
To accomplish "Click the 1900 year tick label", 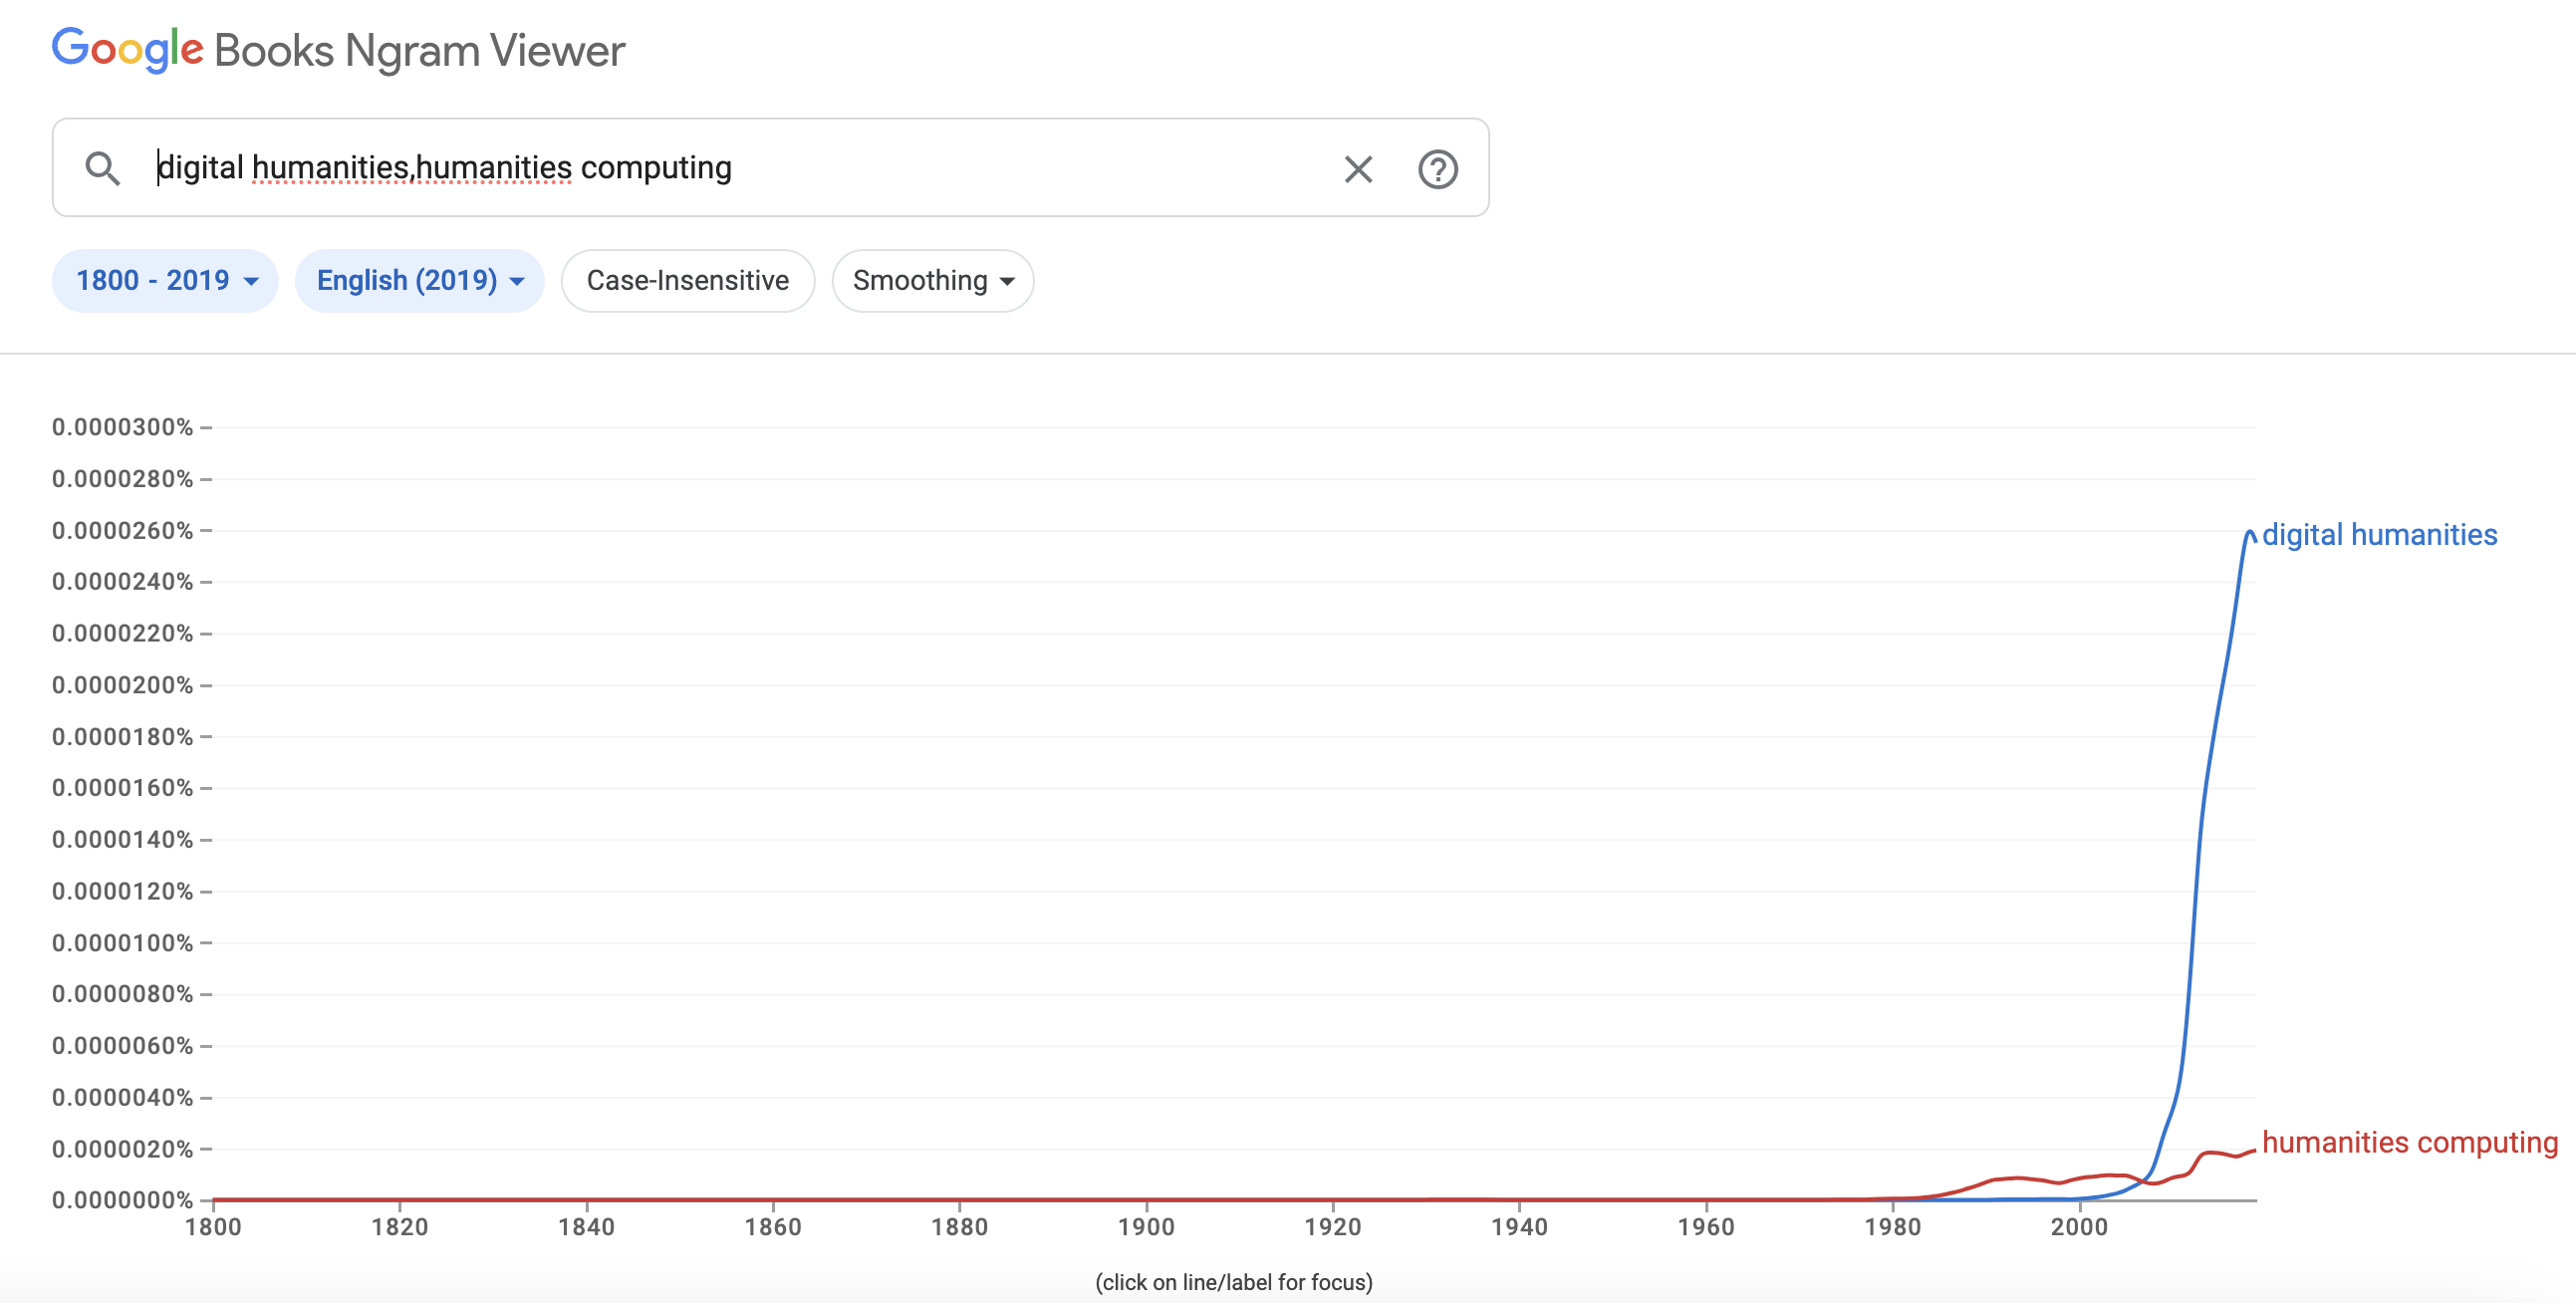I will pyautogui.click(x=1146, y=1226).
